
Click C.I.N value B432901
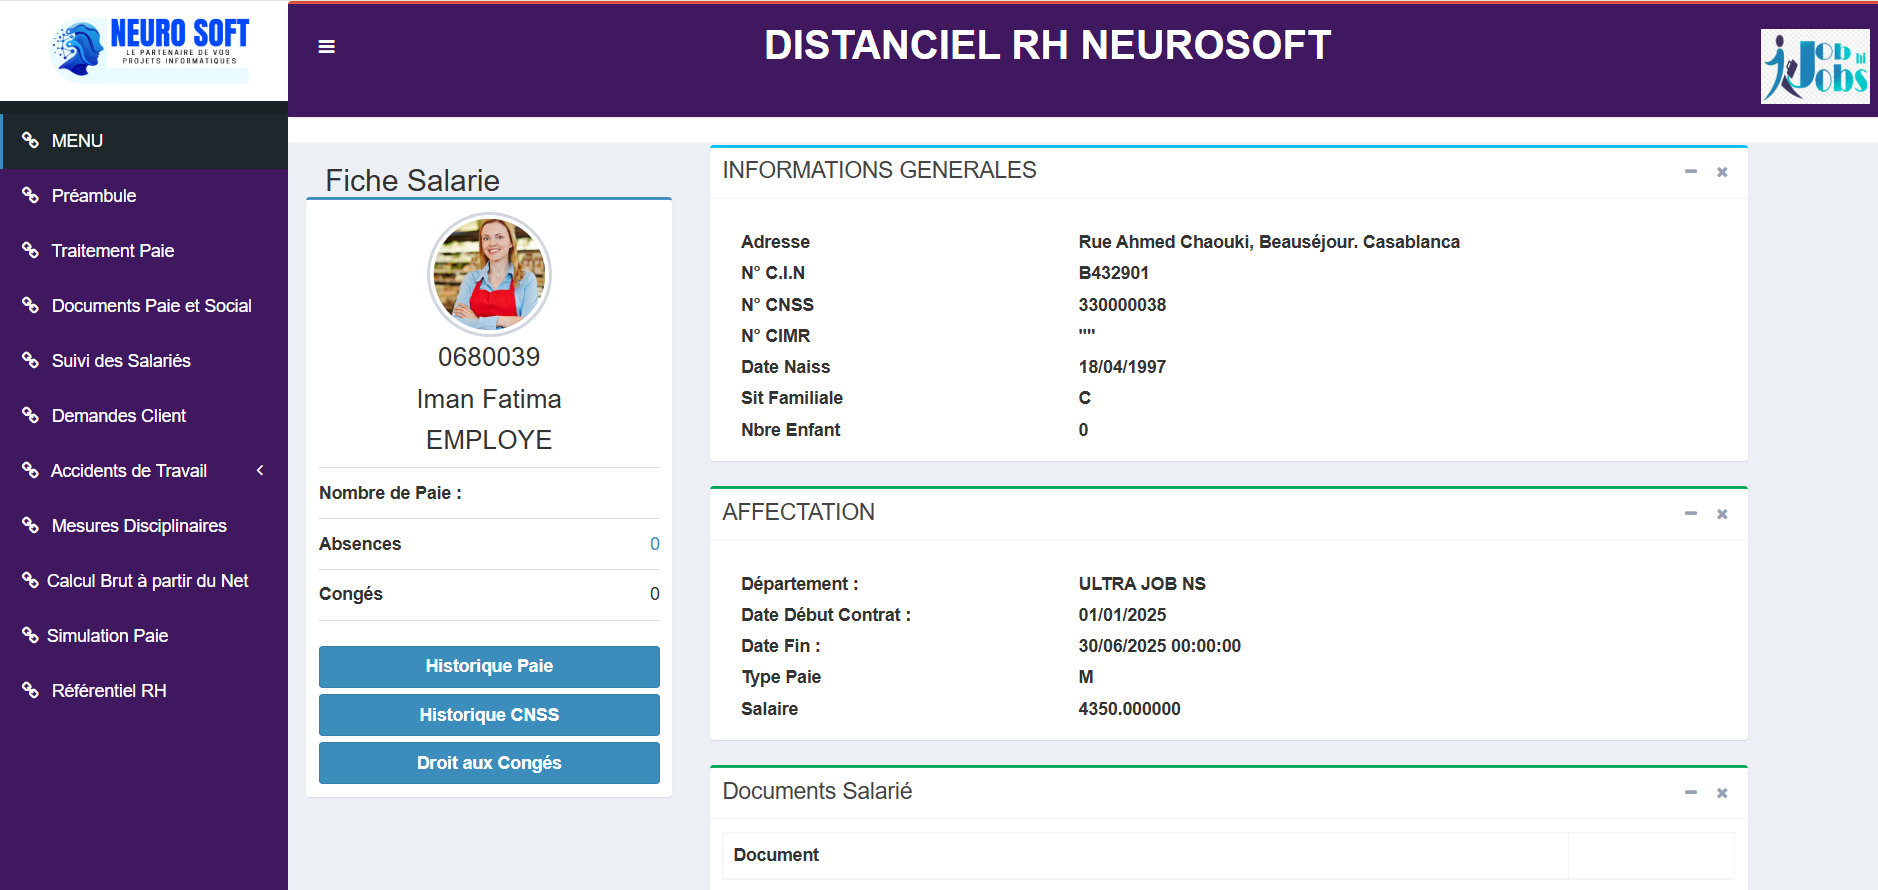pos(1114,273)
